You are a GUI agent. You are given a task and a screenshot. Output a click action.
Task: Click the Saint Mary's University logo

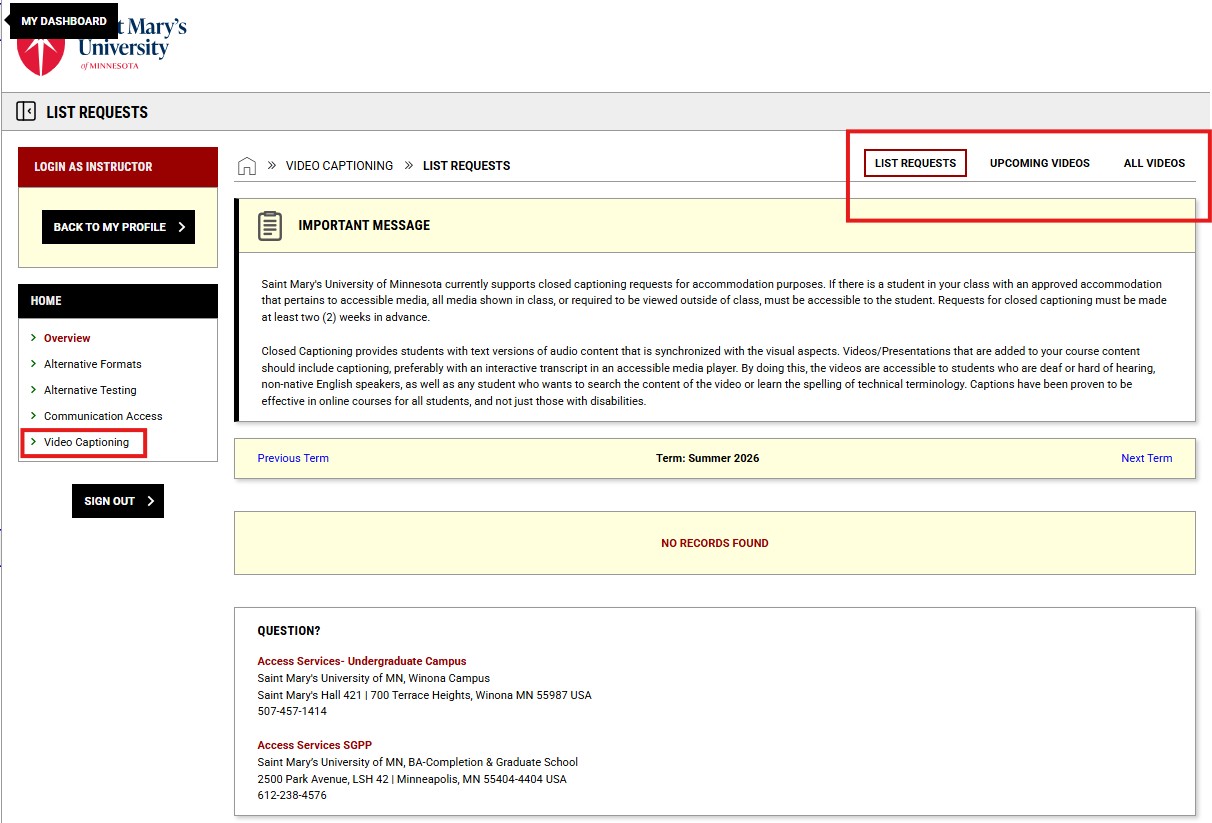coord(102,45)
